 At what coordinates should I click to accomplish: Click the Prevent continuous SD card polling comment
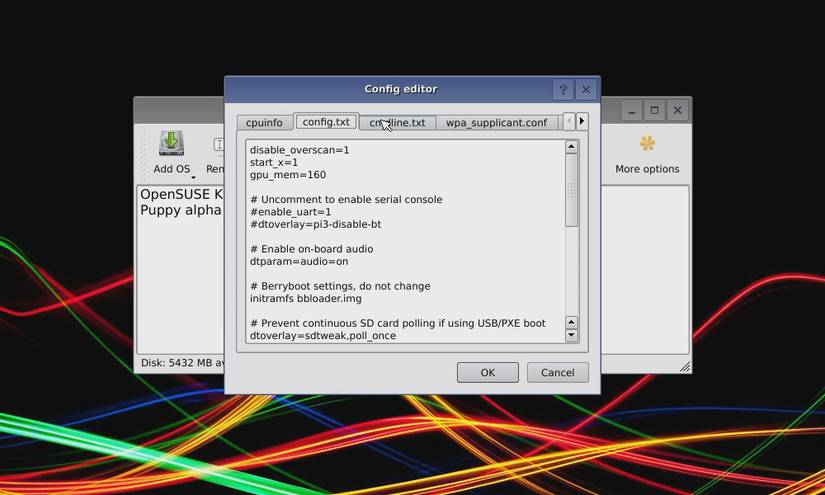click(398, 323)
